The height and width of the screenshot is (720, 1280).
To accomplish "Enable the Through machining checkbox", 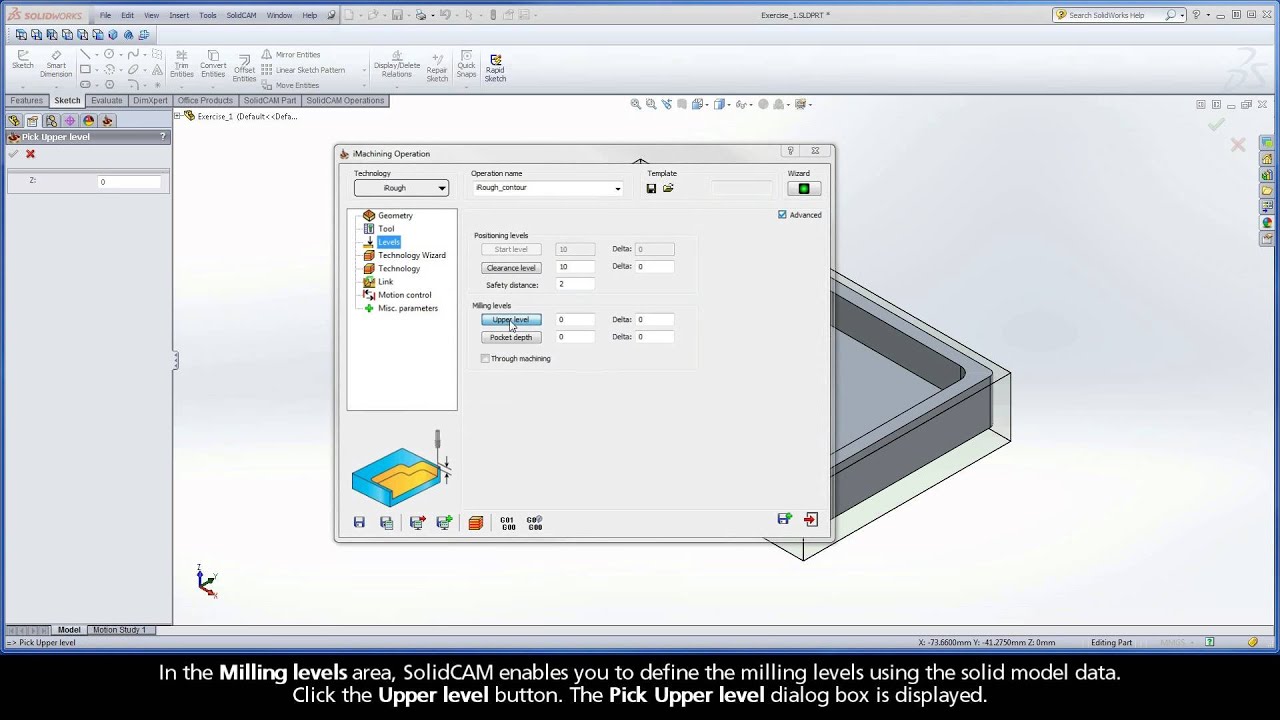I will click(x=485, y=358).
